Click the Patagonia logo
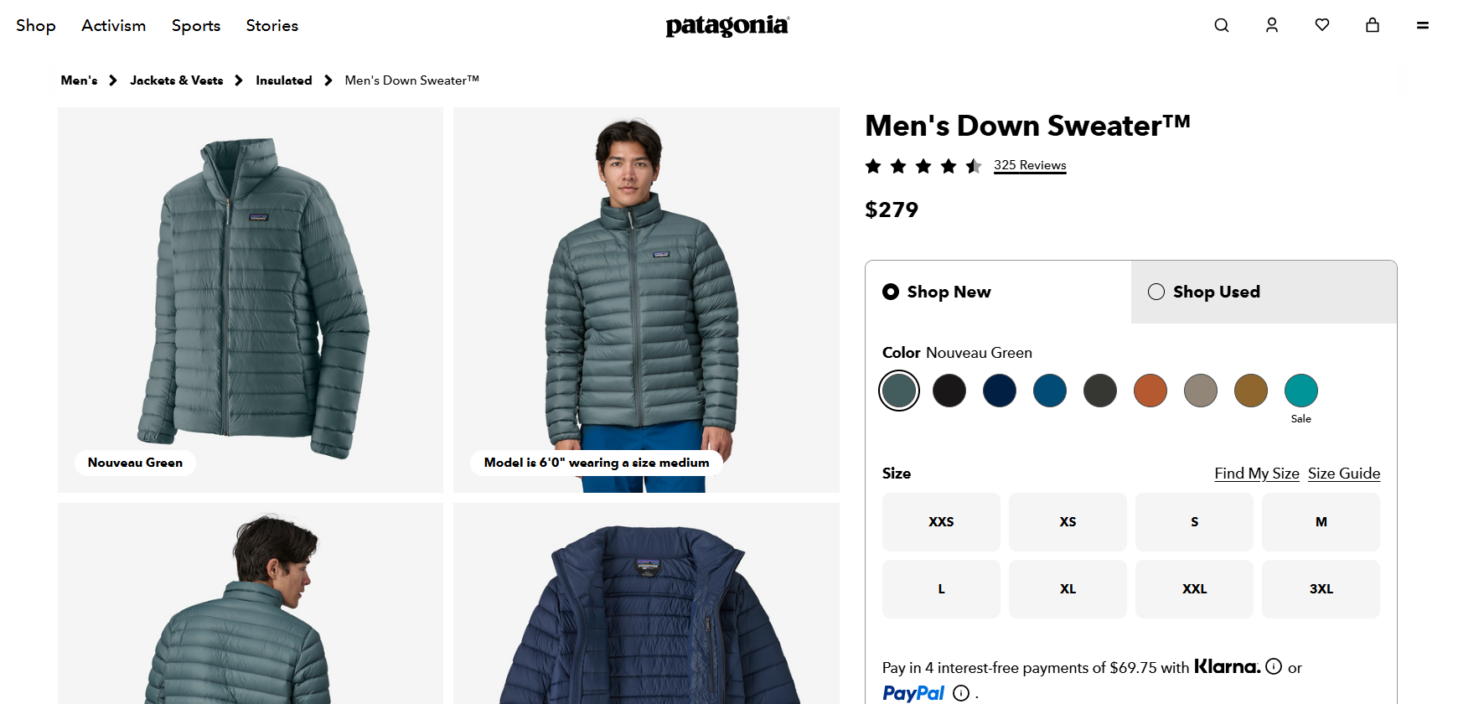1484x704 pixels. pos(727,25)
